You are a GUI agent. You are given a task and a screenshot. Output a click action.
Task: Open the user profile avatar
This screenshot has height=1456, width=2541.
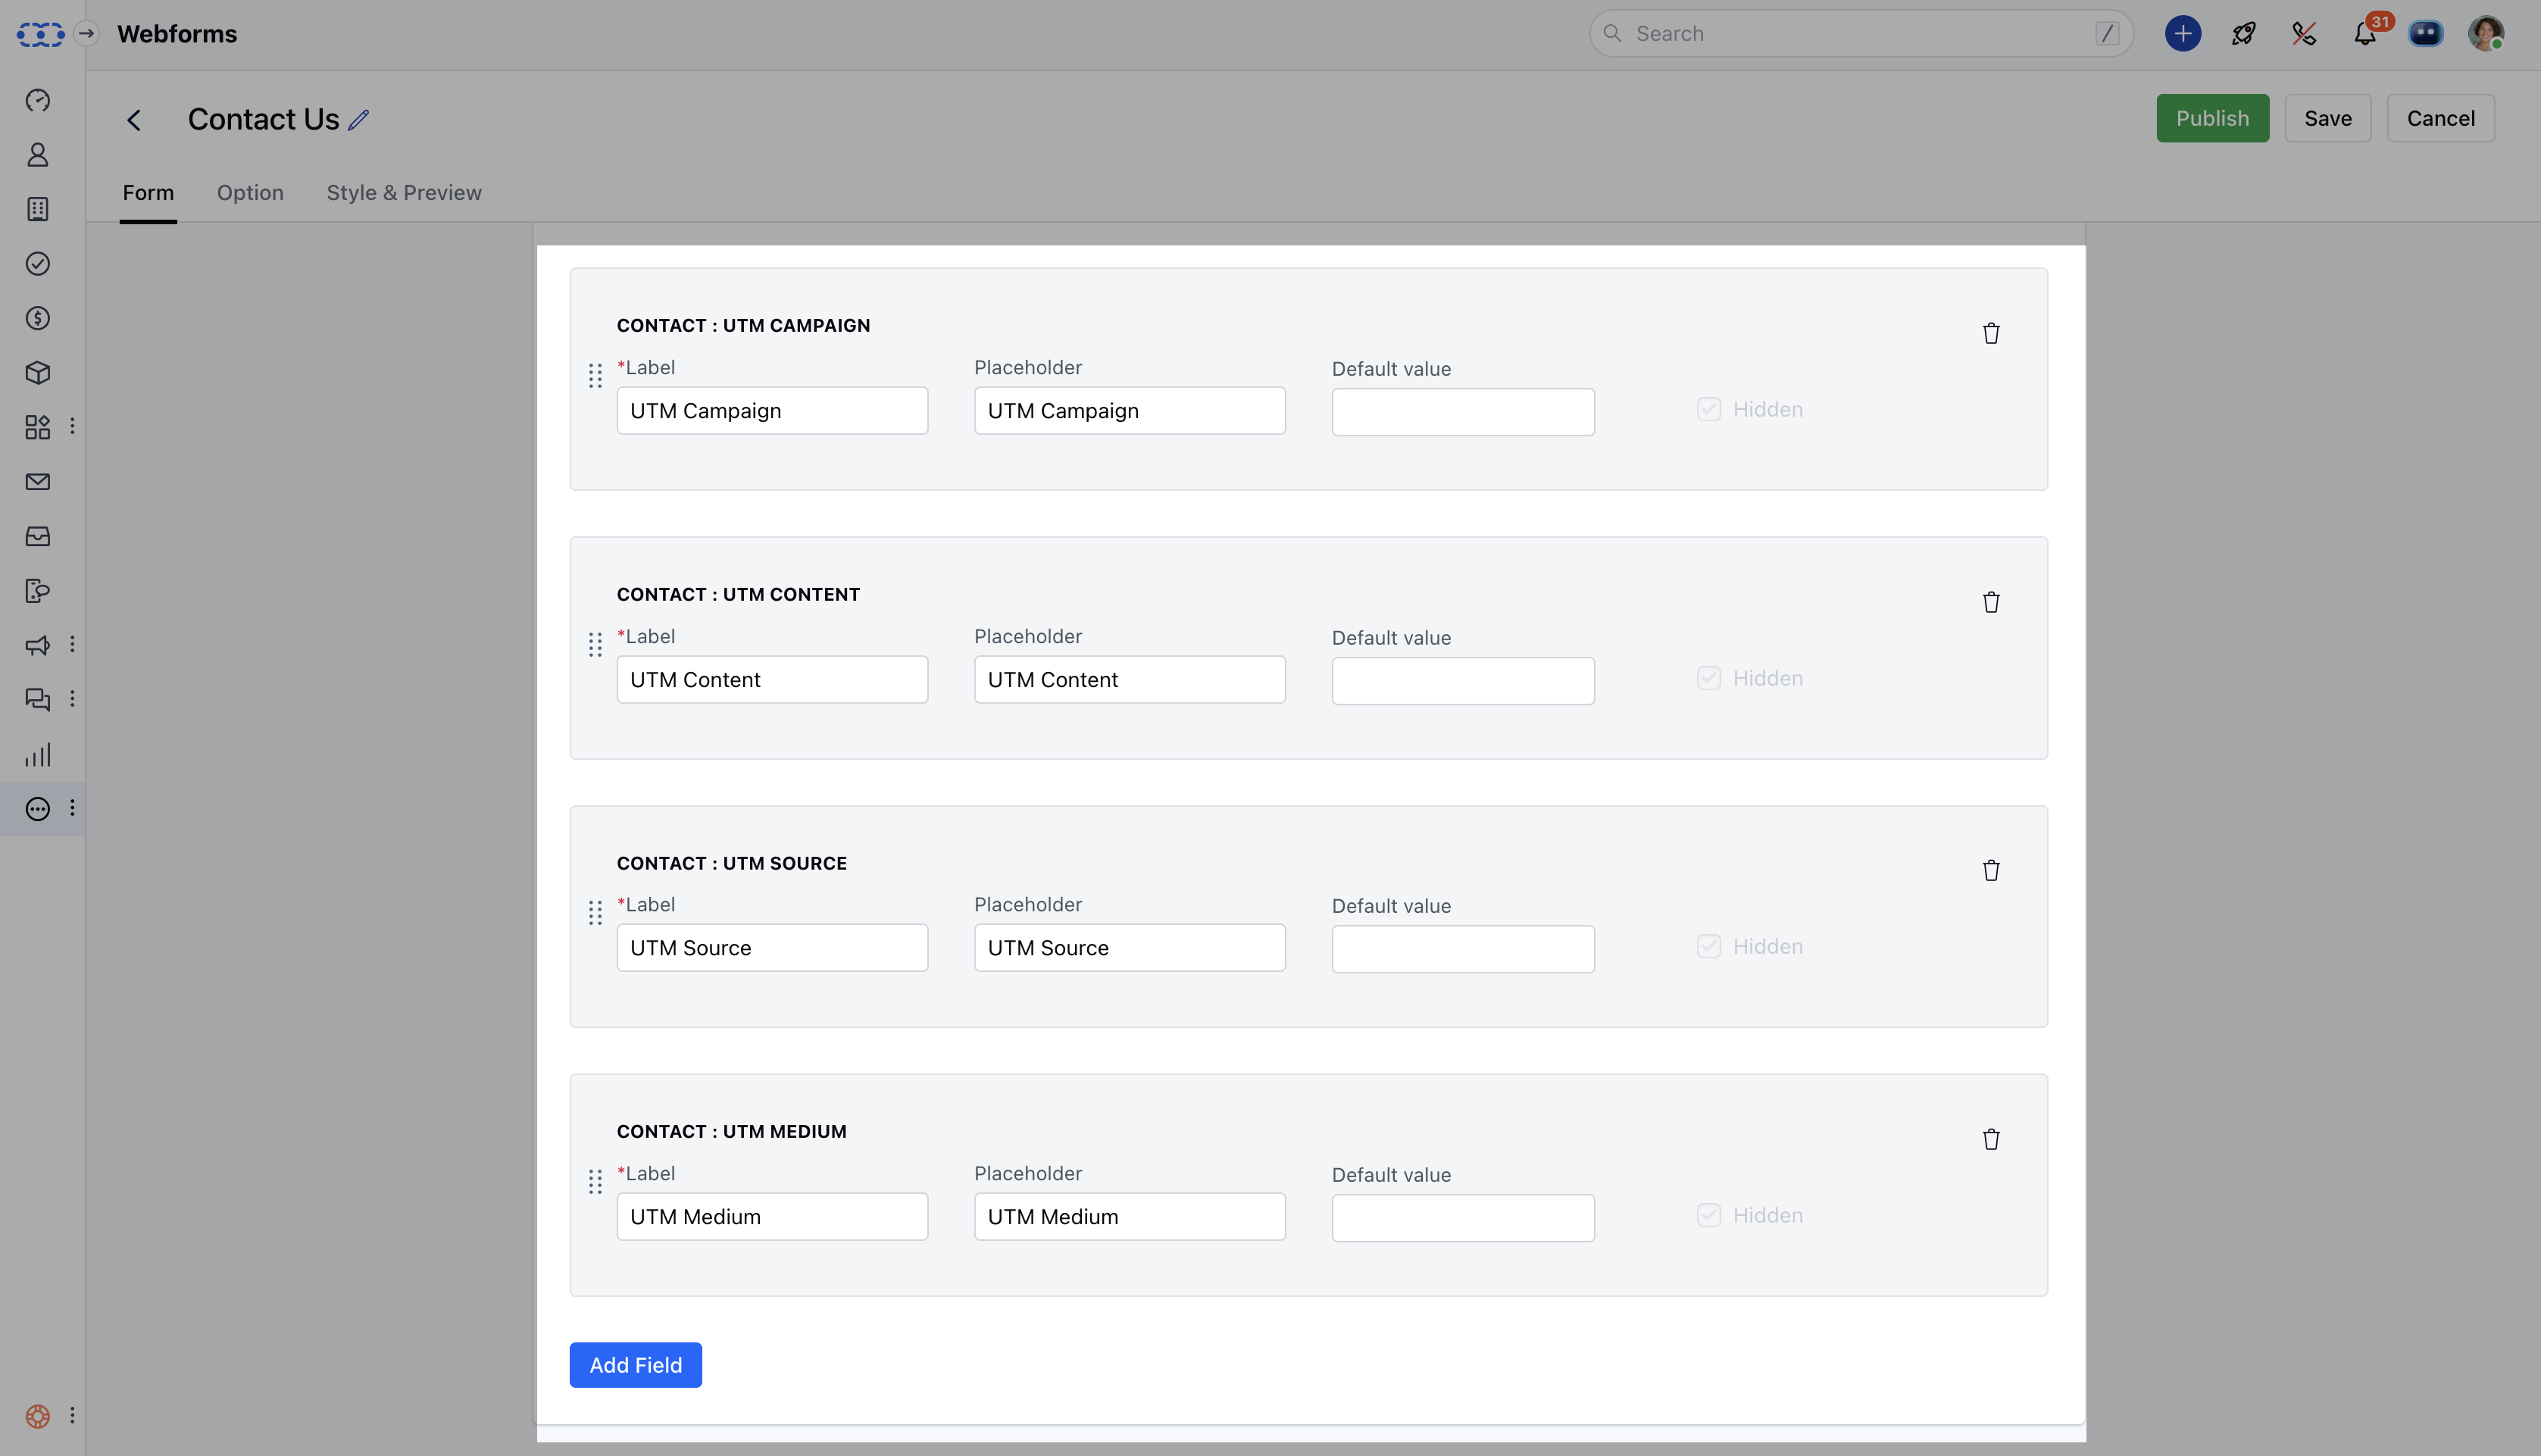pos(2486,34)
